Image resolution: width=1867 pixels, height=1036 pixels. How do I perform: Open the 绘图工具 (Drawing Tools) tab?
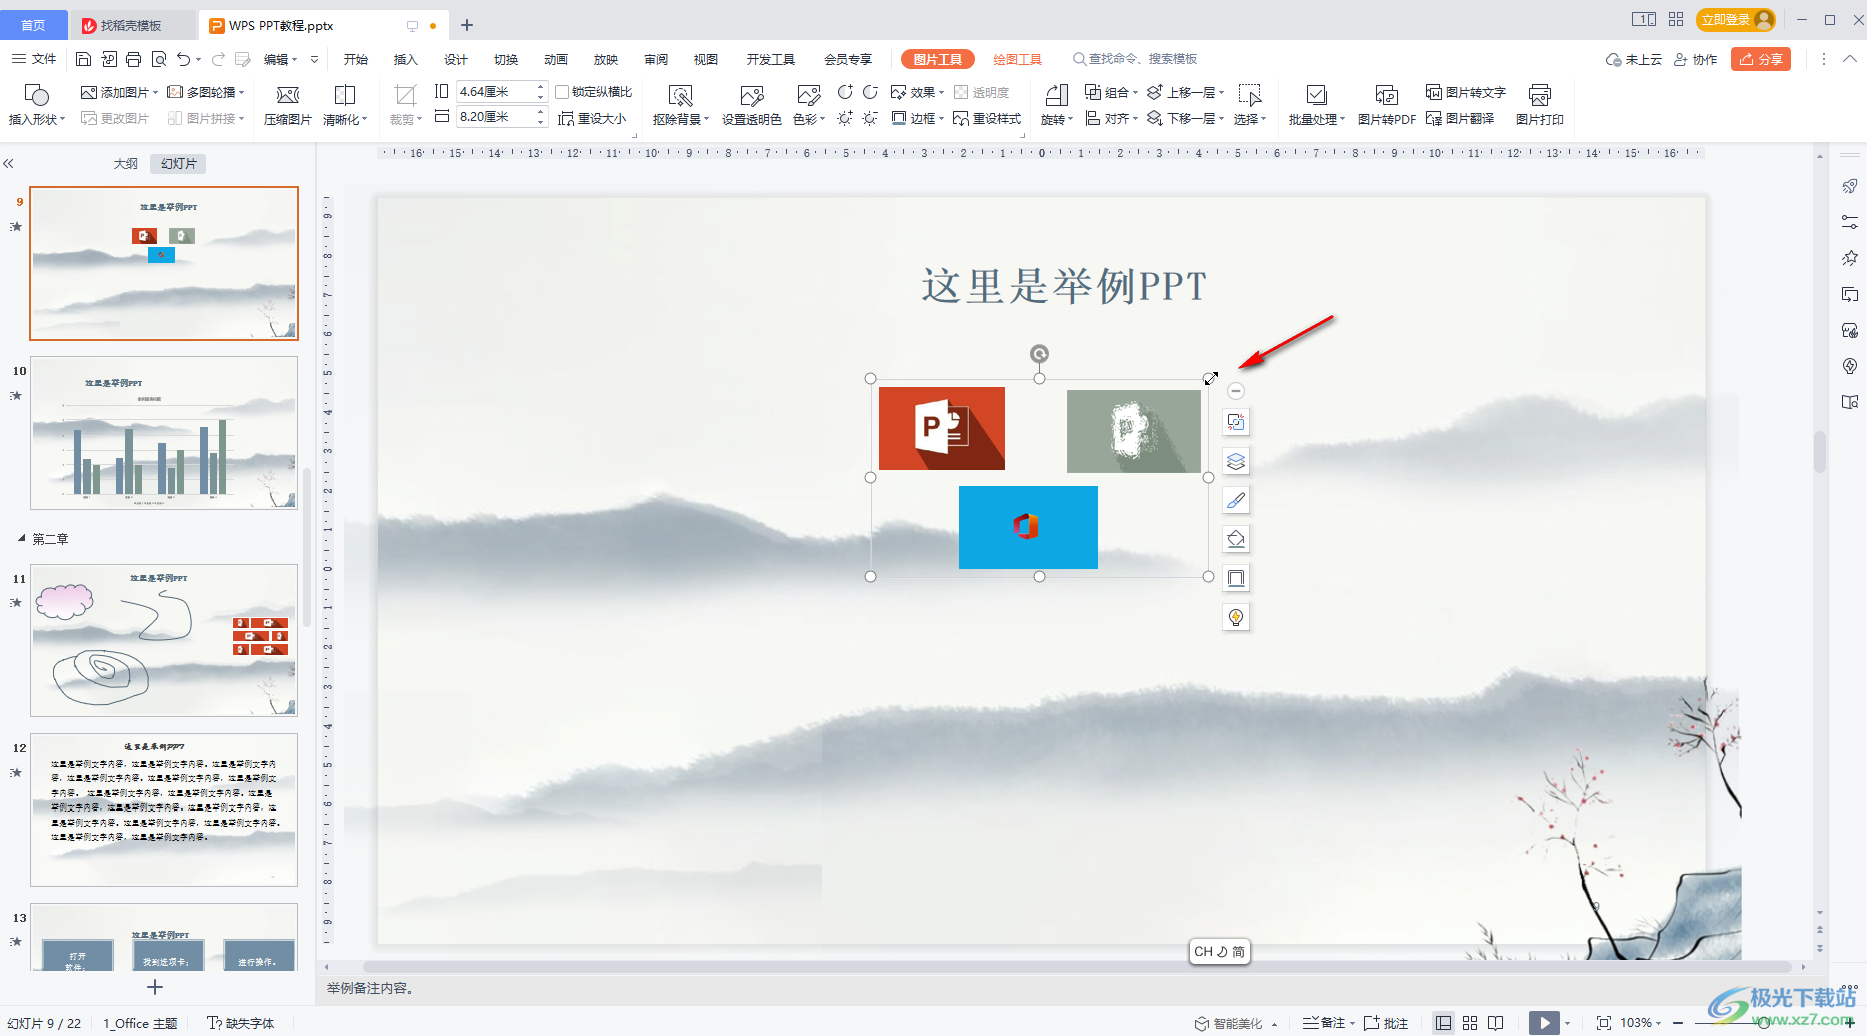(x=1017, y=59)
